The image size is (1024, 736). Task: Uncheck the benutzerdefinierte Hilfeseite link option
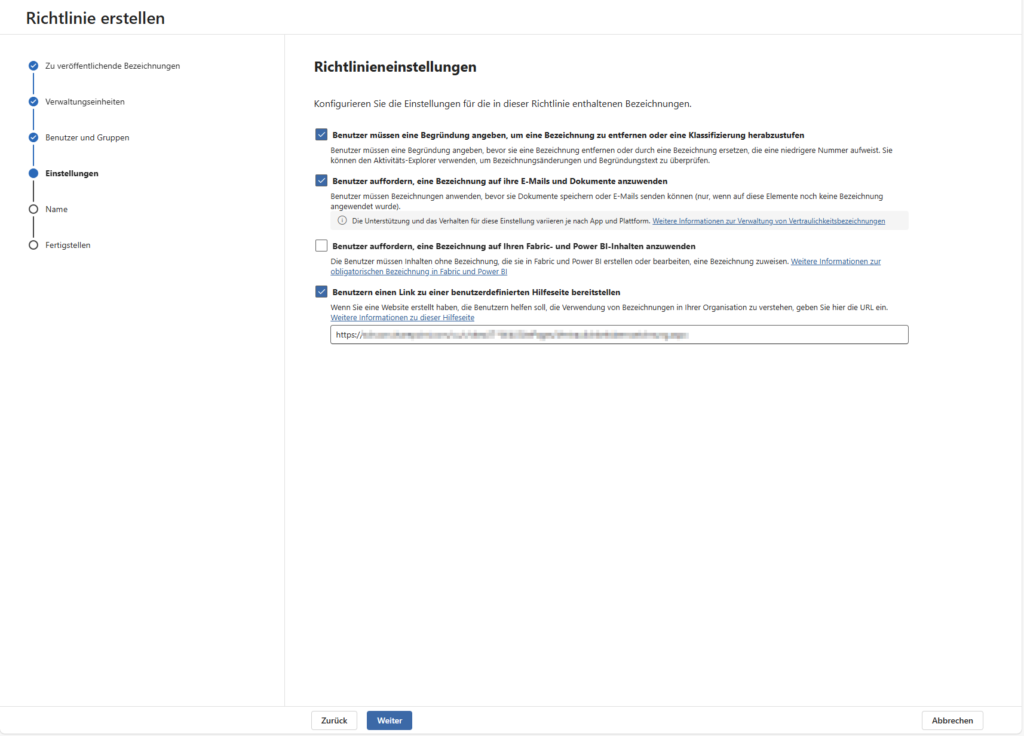(x=322, y=290)
